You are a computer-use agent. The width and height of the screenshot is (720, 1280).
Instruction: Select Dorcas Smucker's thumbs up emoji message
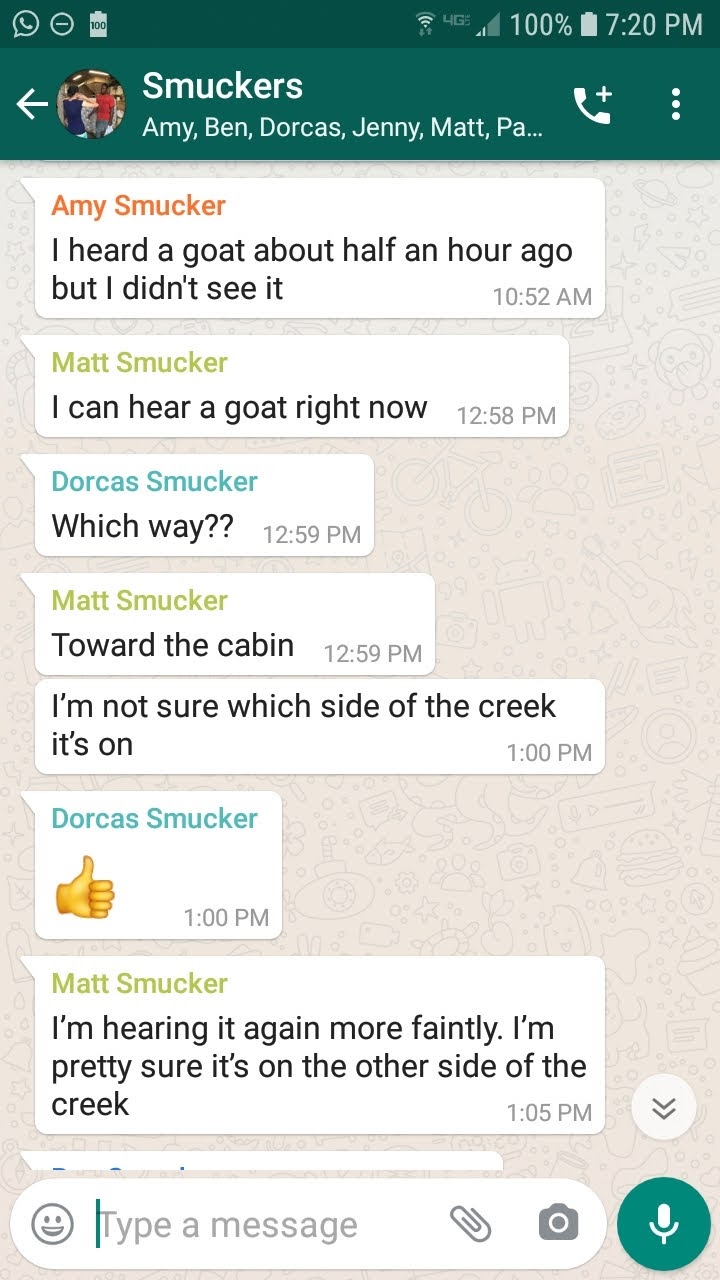coord(158,866)
